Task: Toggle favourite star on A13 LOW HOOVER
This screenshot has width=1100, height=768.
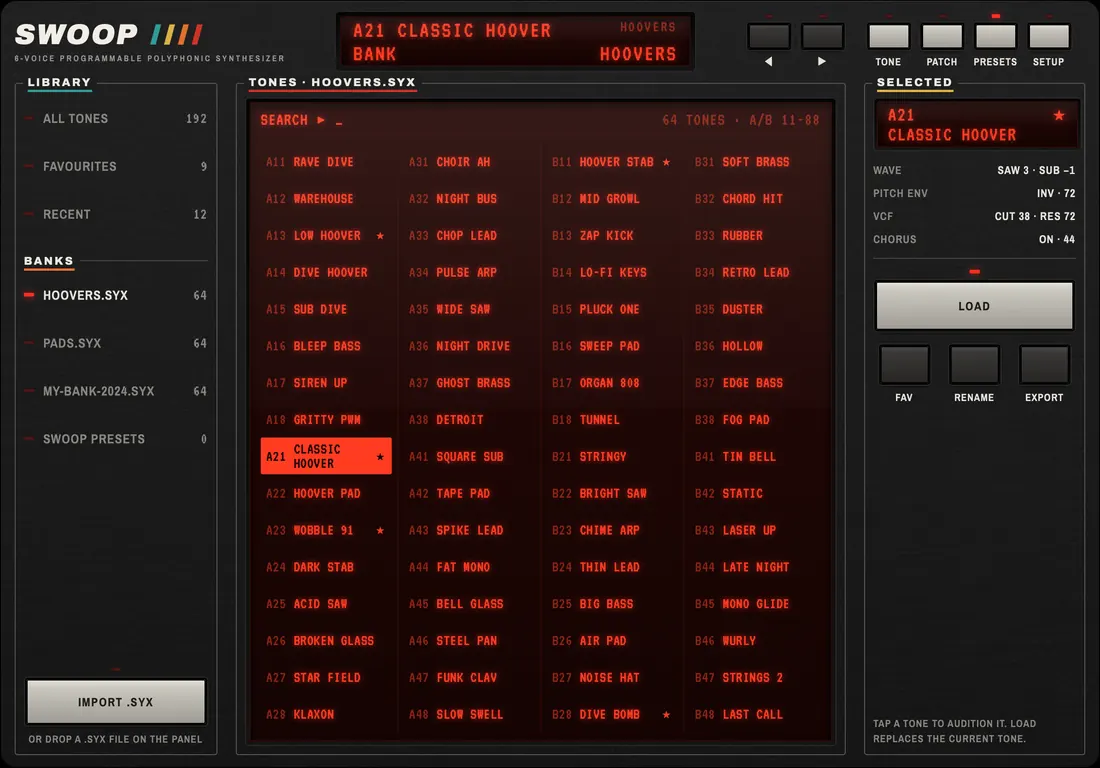Action: 380,236
